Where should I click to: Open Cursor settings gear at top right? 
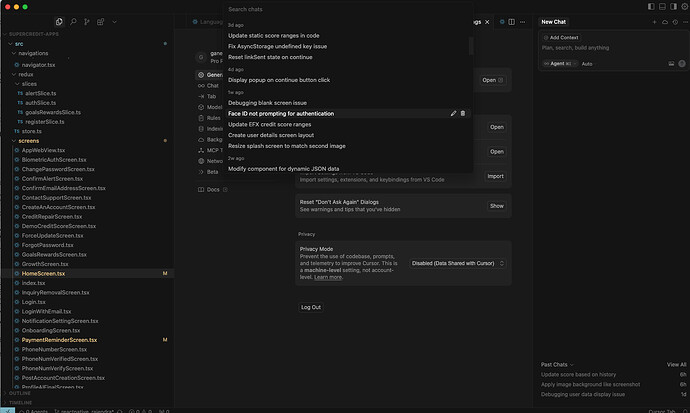coord(685,7)
